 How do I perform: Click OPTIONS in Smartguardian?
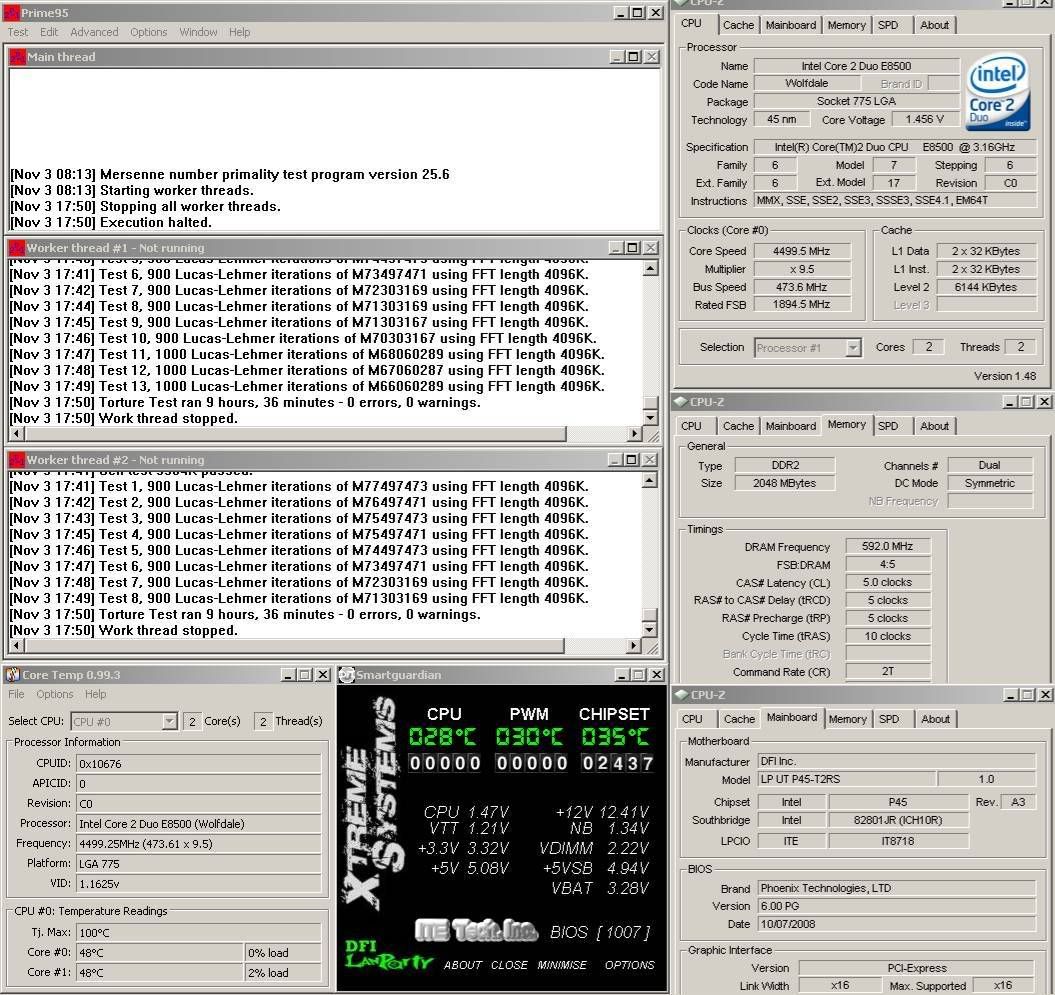629,965
